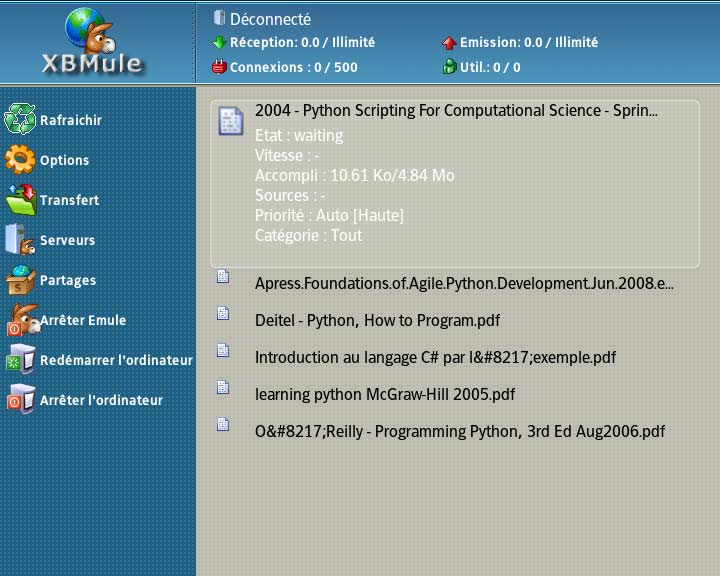Click the red Emission up arrow icon
This screenshot has height=576, width=720.
click(449, 43)
